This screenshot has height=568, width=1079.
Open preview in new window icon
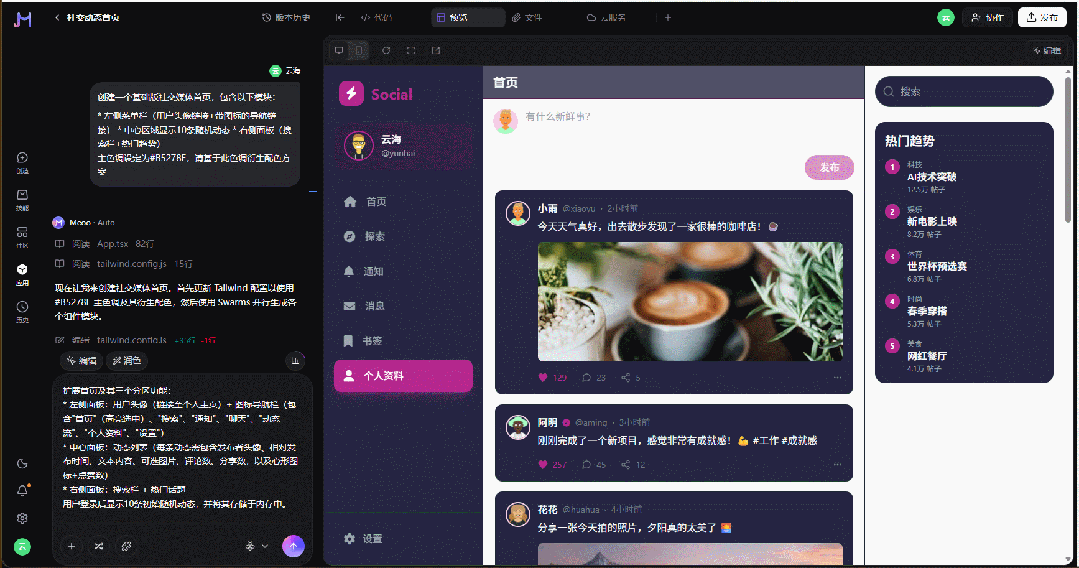pyautogui.click(x=436, y=50)
